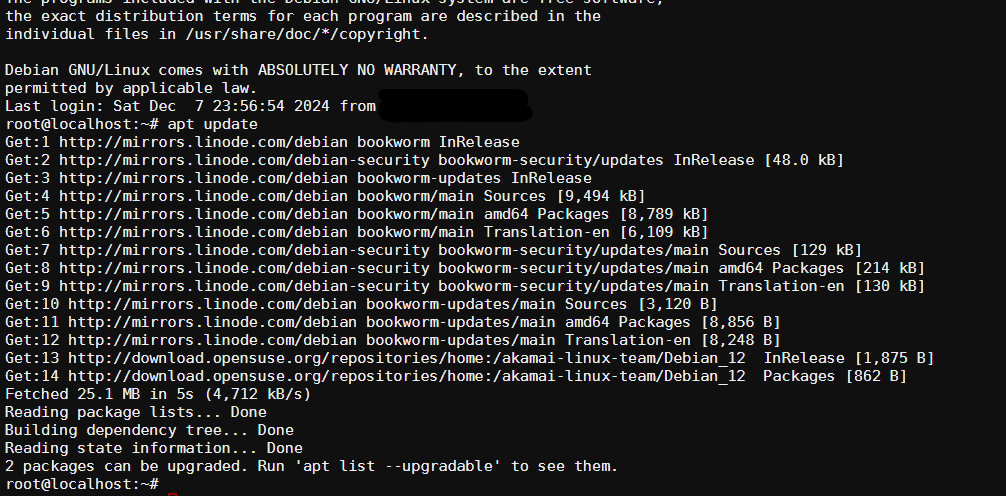
Task: Click the 'Building dependency tree... Done' line
Action: [149, 430]
